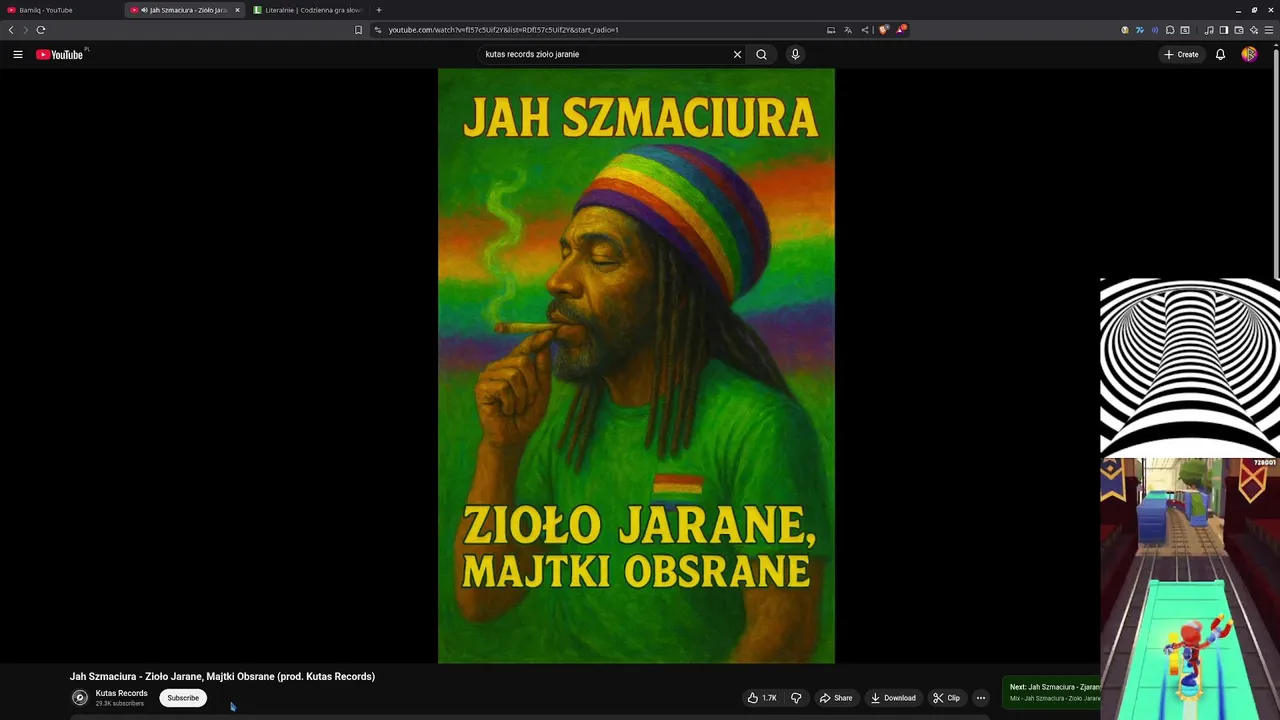Open the Brave Shields lion icon
The height and width of the screenshot is (720, 1280).
(x=883, y=30)
